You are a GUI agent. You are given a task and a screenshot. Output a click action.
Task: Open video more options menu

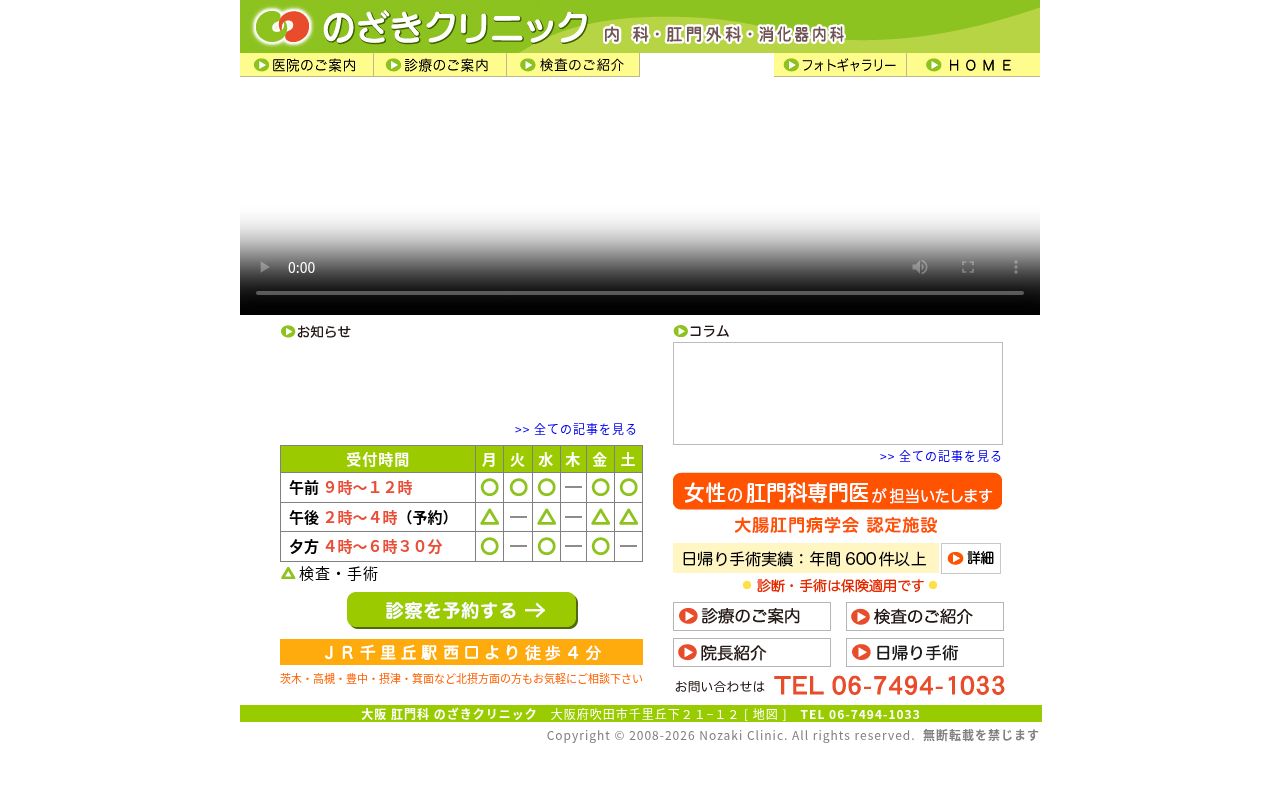pos(1016,267)
